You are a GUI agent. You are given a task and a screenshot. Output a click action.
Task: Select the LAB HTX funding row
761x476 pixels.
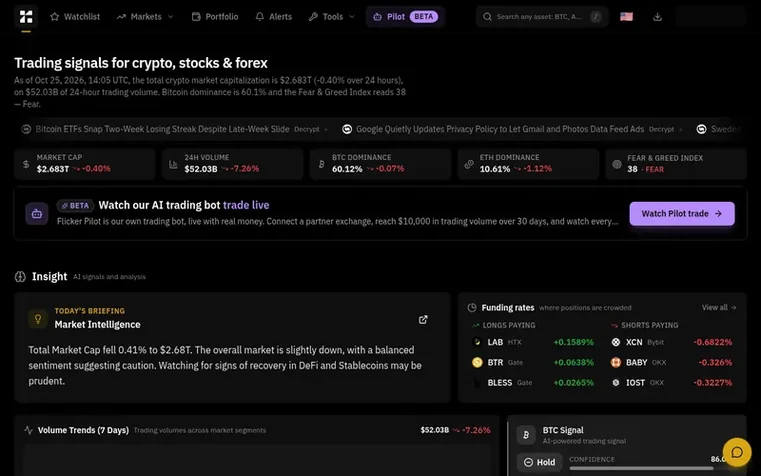(x=532, y=342)
